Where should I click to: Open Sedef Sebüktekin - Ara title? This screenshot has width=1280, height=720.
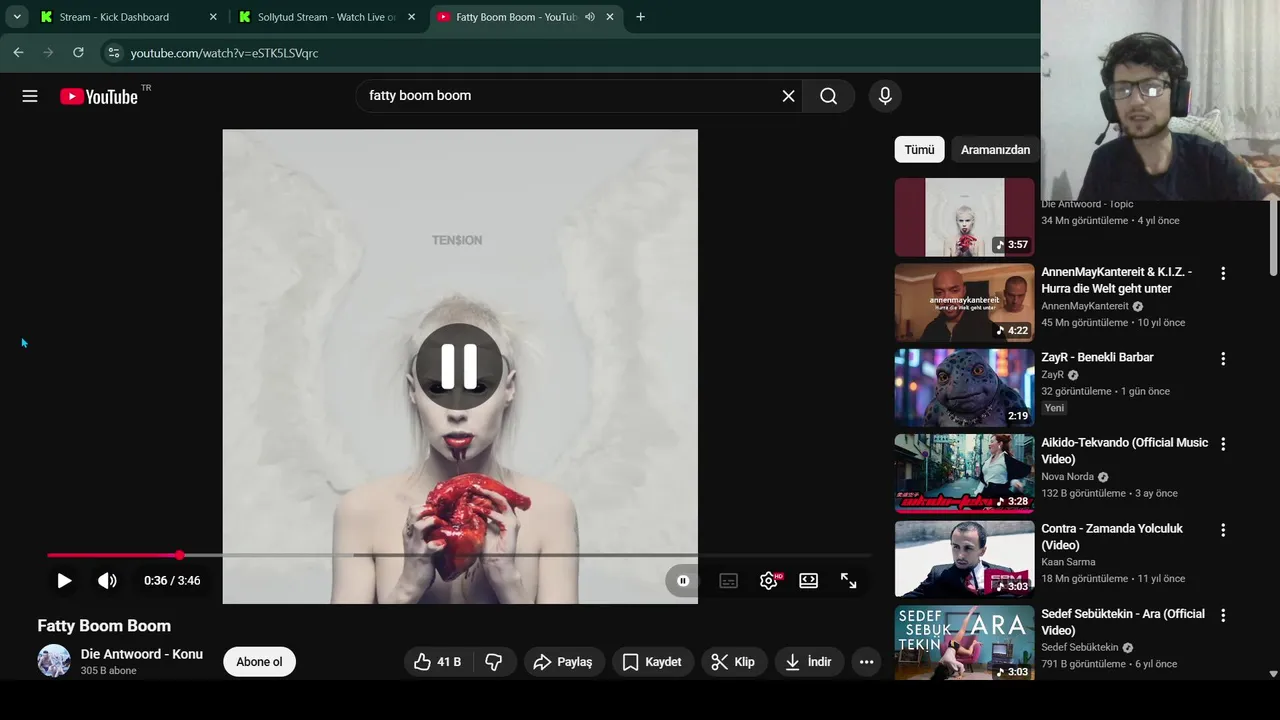tap(1122, 622)
